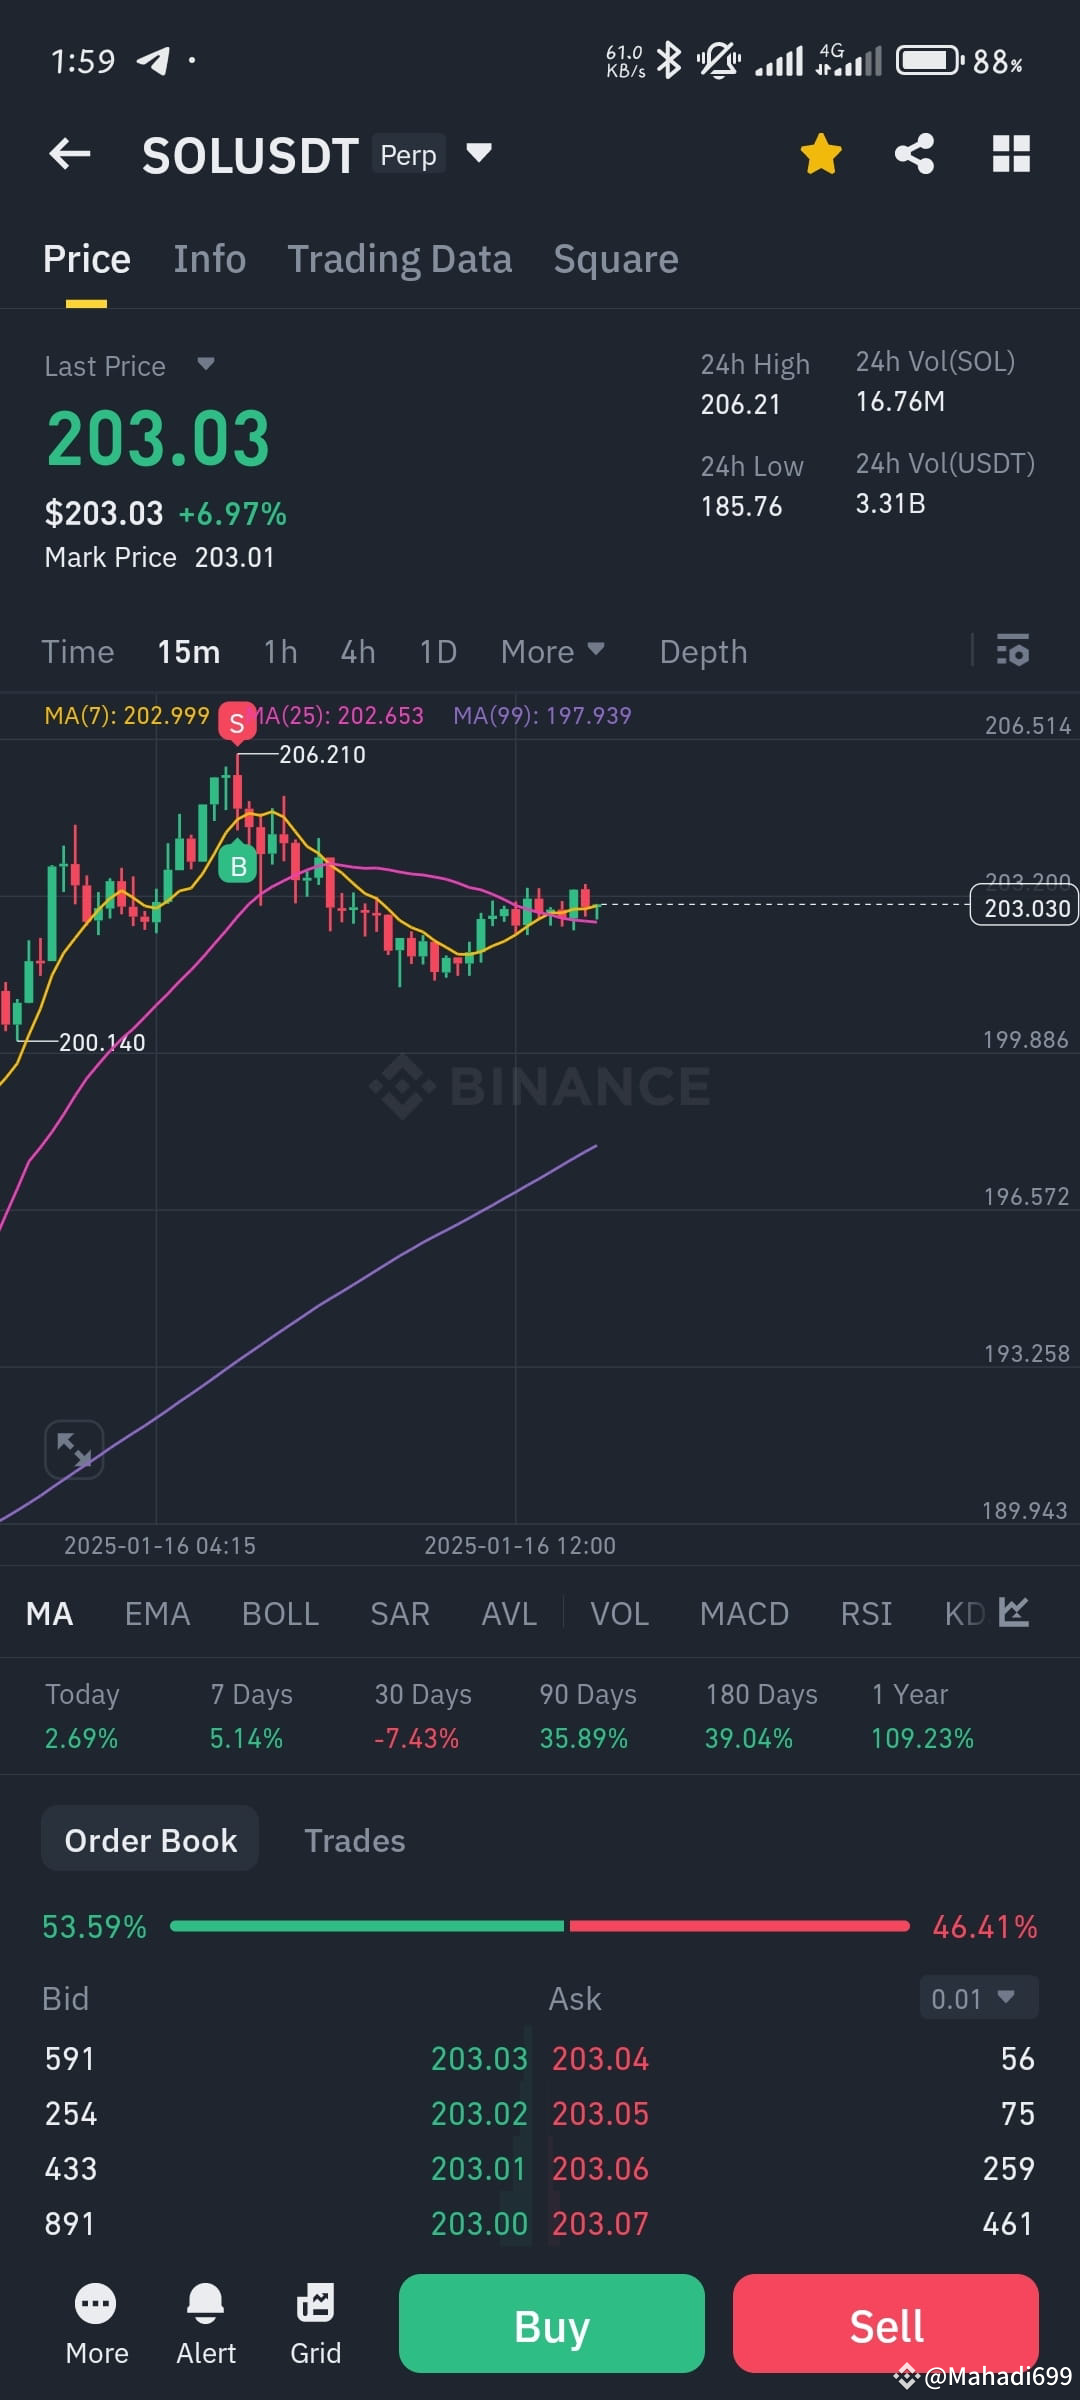Screen dimensions: 1080x2400
Task: Tap ask price 203.07
Action: (x=601, y=2223)
